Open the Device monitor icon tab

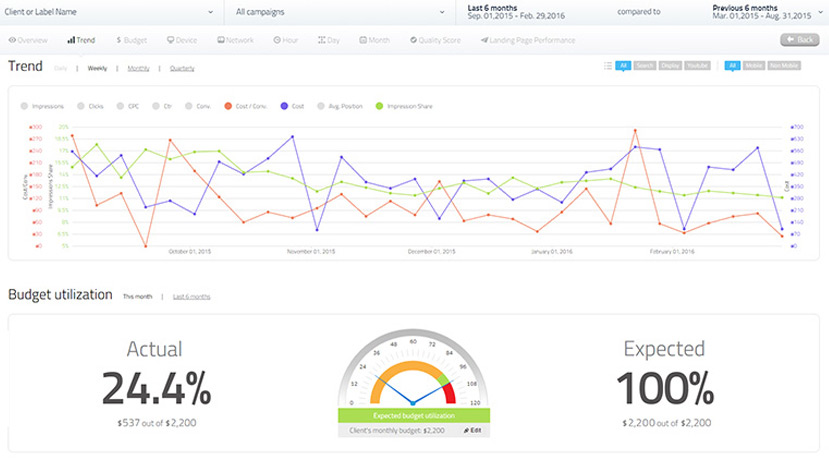pyautogui.click(x=182, y=40)
